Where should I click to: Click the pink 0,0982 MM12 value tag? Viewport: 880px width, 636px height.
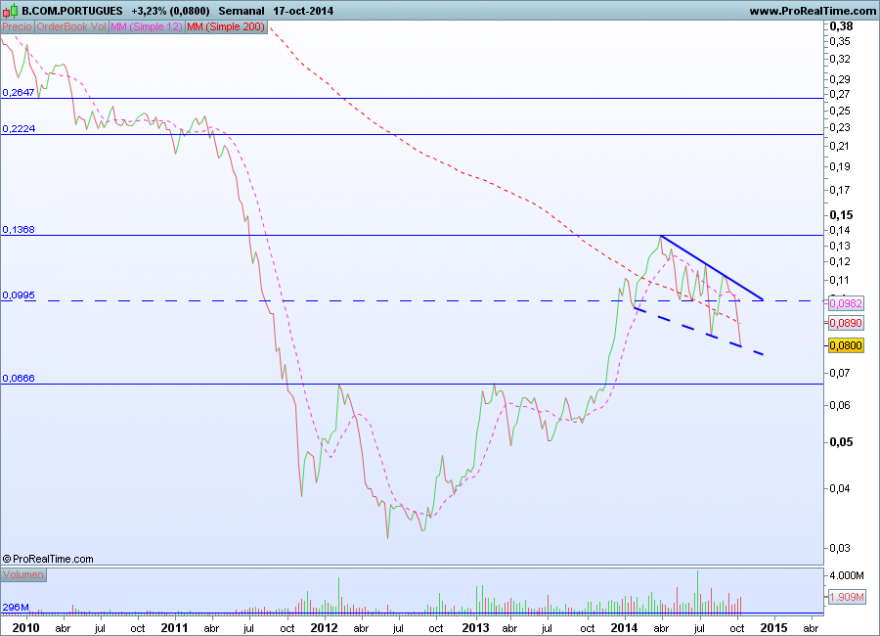tap(846, 303)
